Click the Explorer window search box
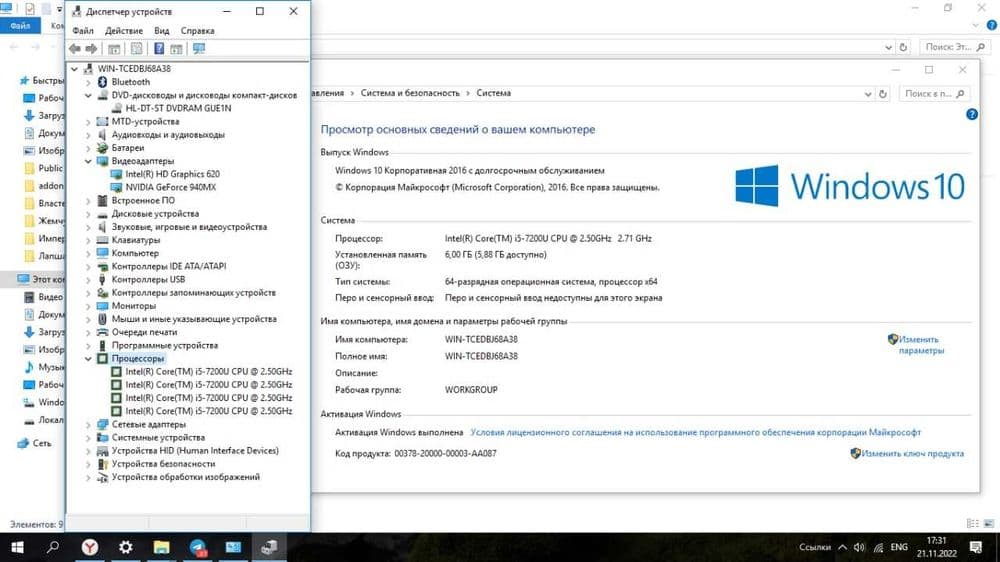This screenshot has width=1000, height=562. (x=955, y=47)
